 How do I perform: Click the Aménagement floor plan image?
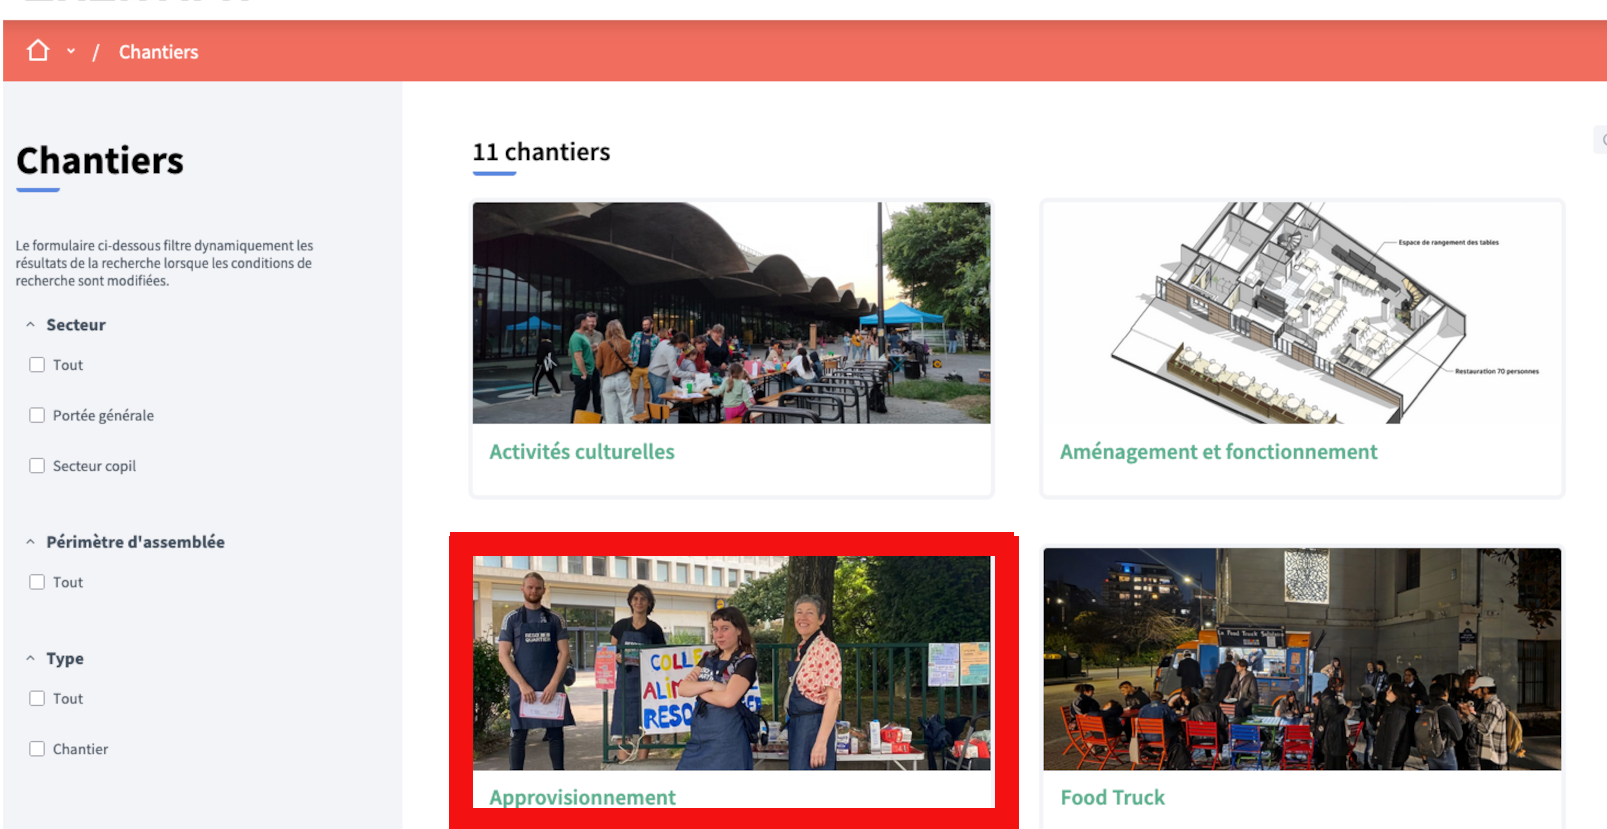click(1302, 313)
